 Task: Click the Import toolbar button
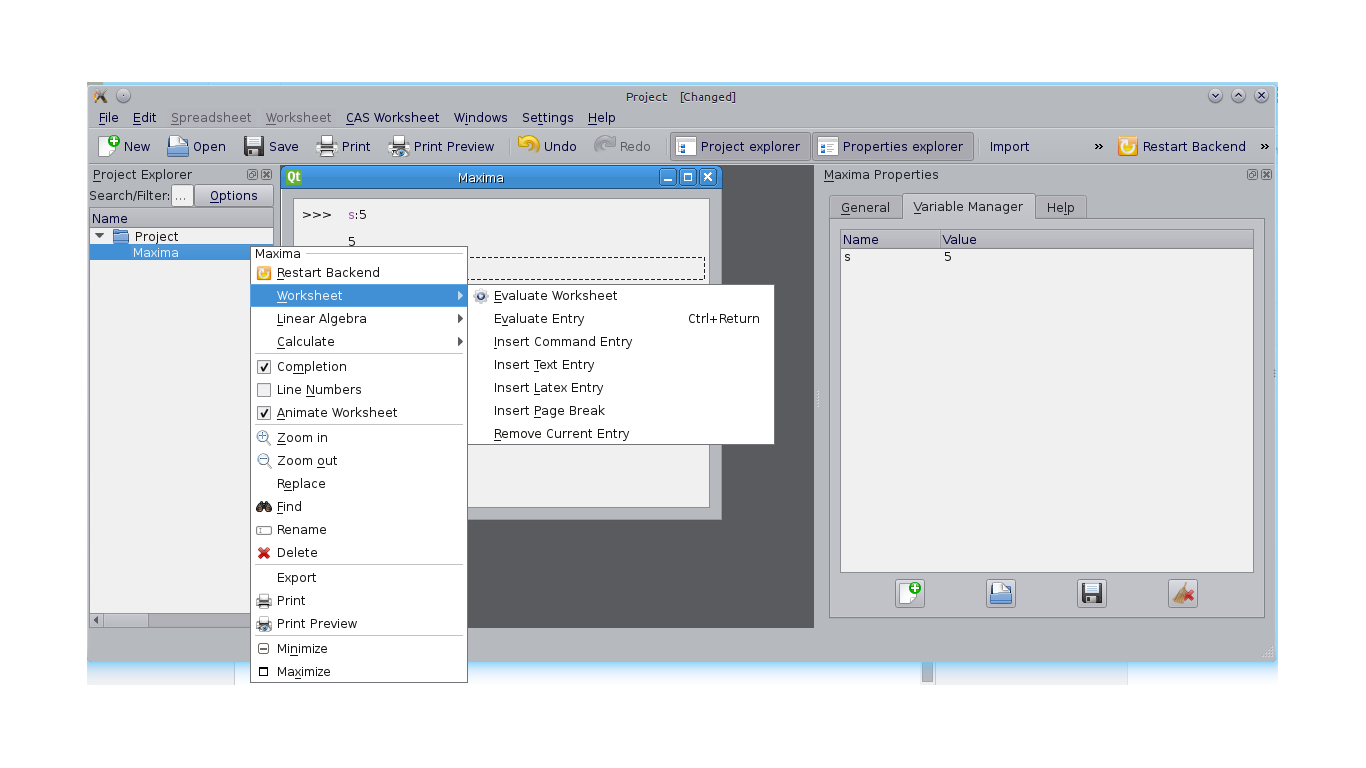[1009, 146]
